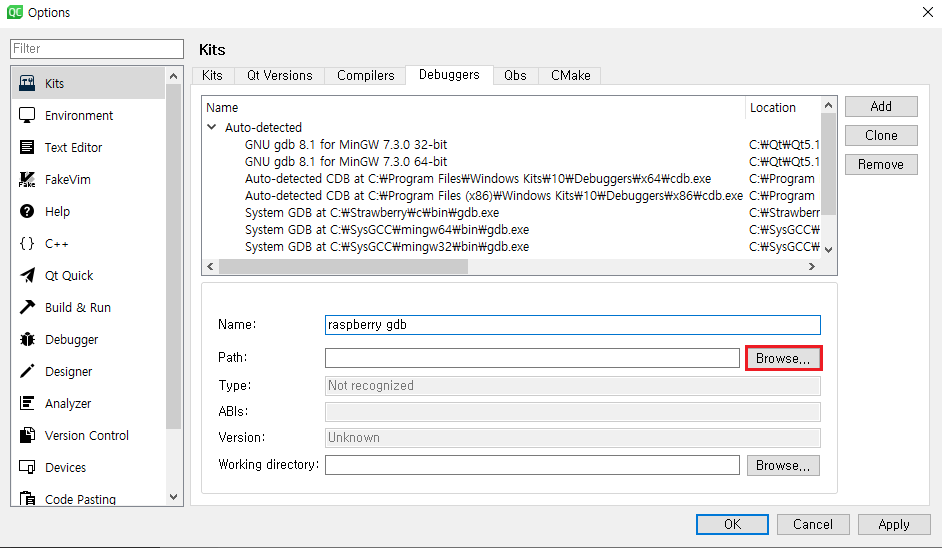Select the Kits monitor icon in sidebar
The width and height of the screenshot is (942, 548).
(x=27, y=83)
